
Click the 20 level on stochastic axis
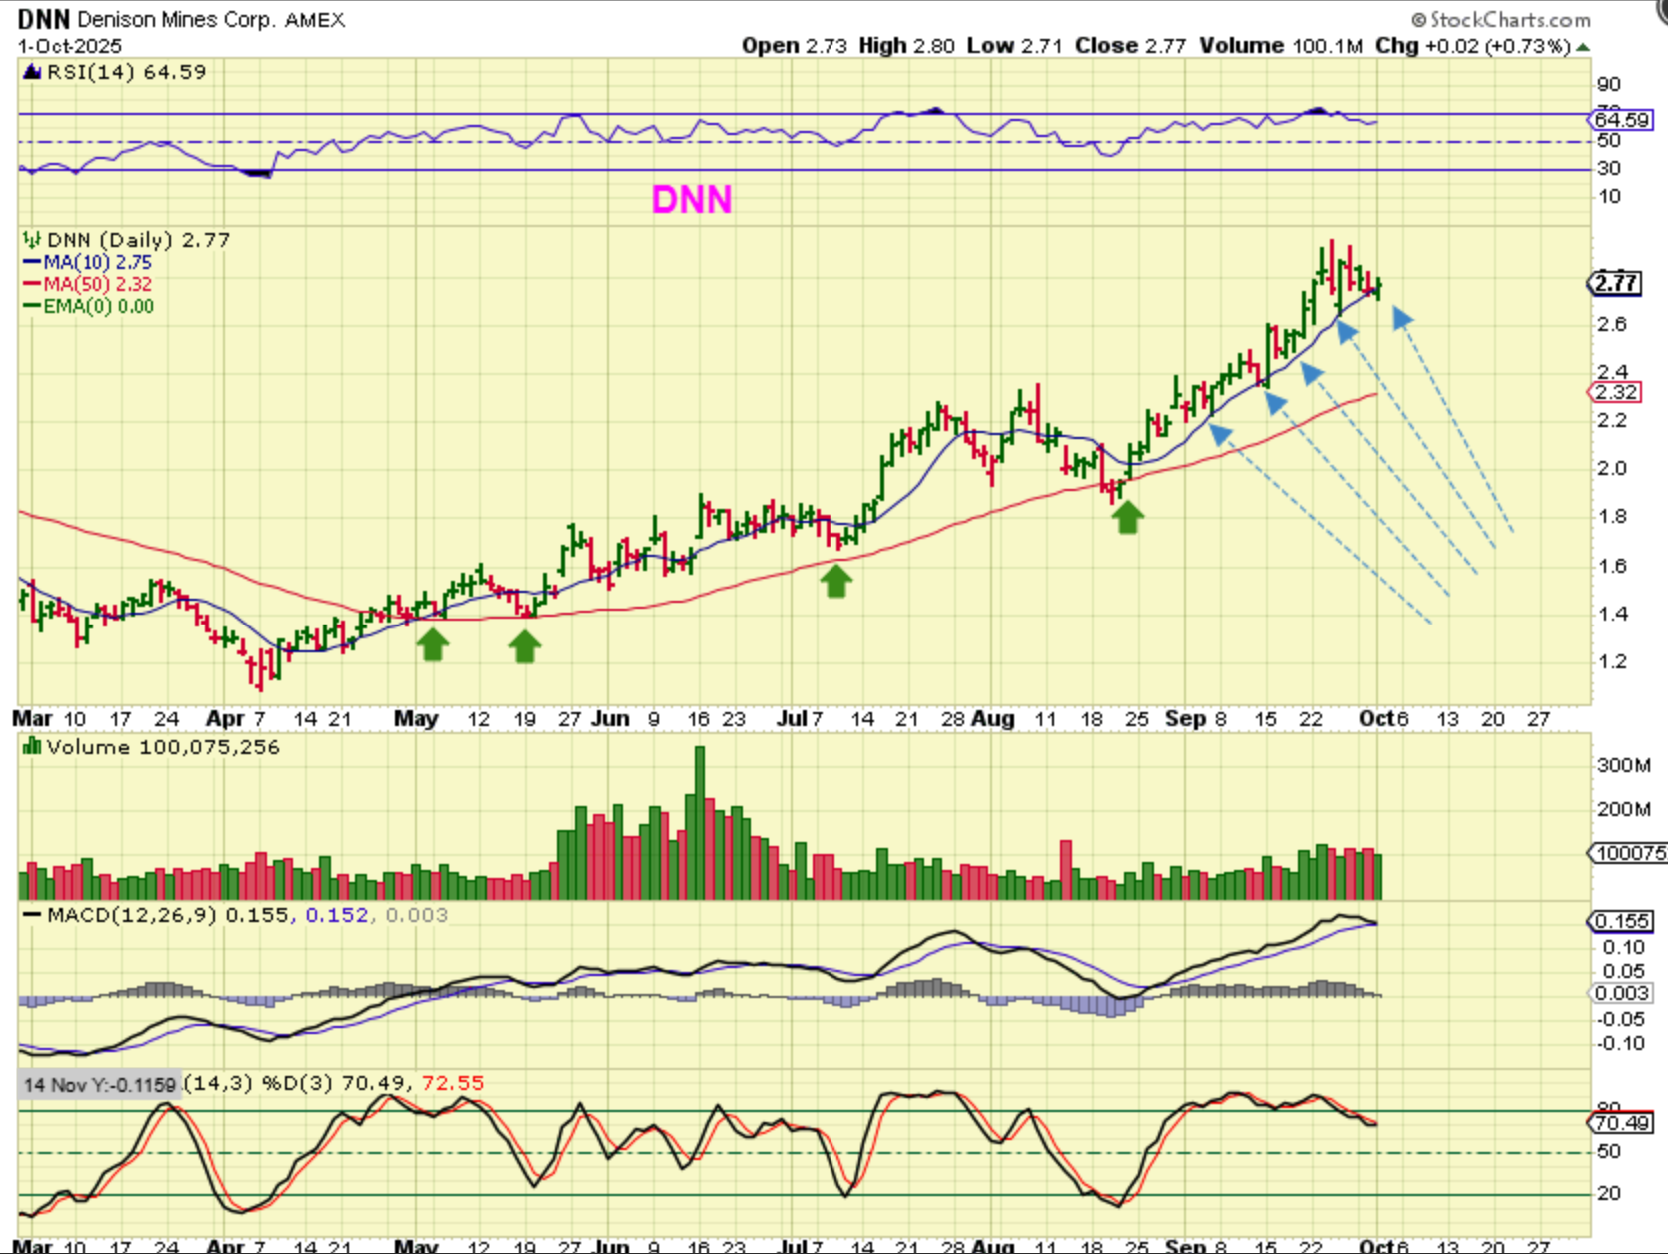[1609, 1193]
